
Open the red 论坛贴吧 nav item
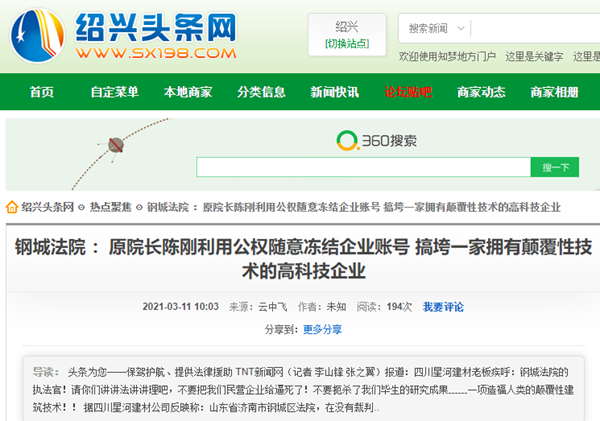pyautogui.click(x=408, y=92)
